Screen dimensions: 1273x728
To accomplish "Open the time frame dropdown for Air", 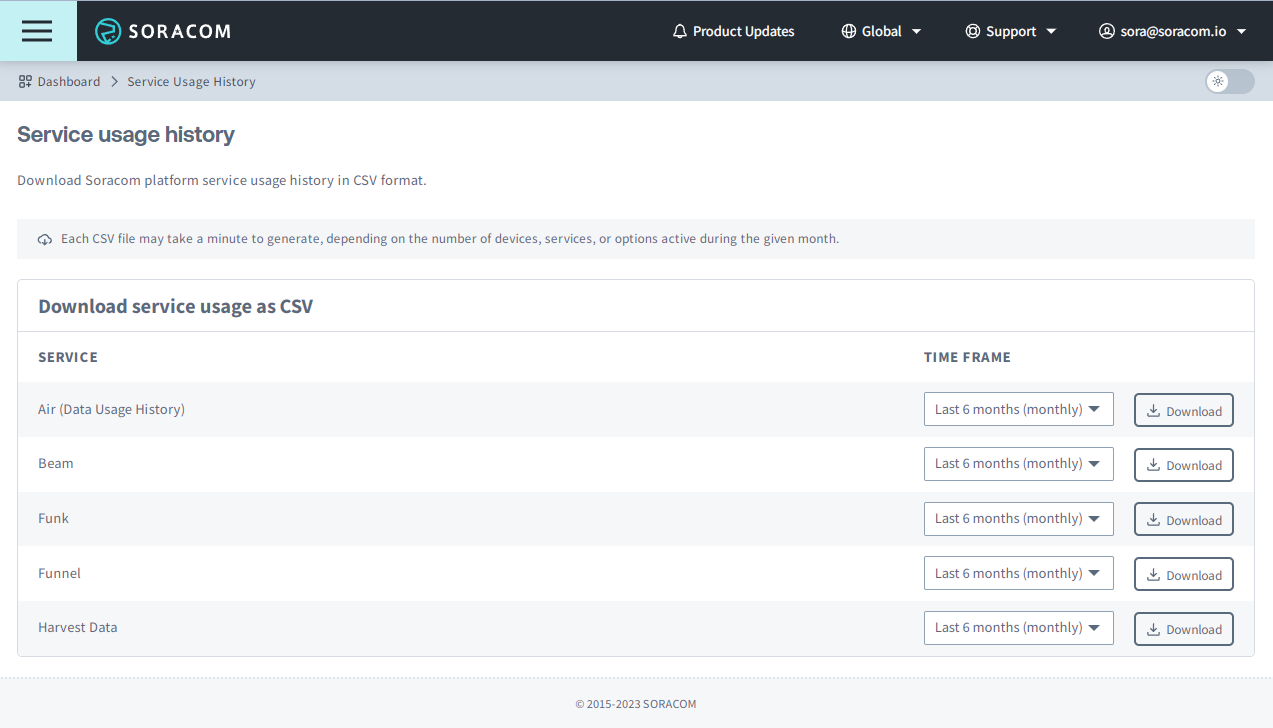I will 1018,408.
